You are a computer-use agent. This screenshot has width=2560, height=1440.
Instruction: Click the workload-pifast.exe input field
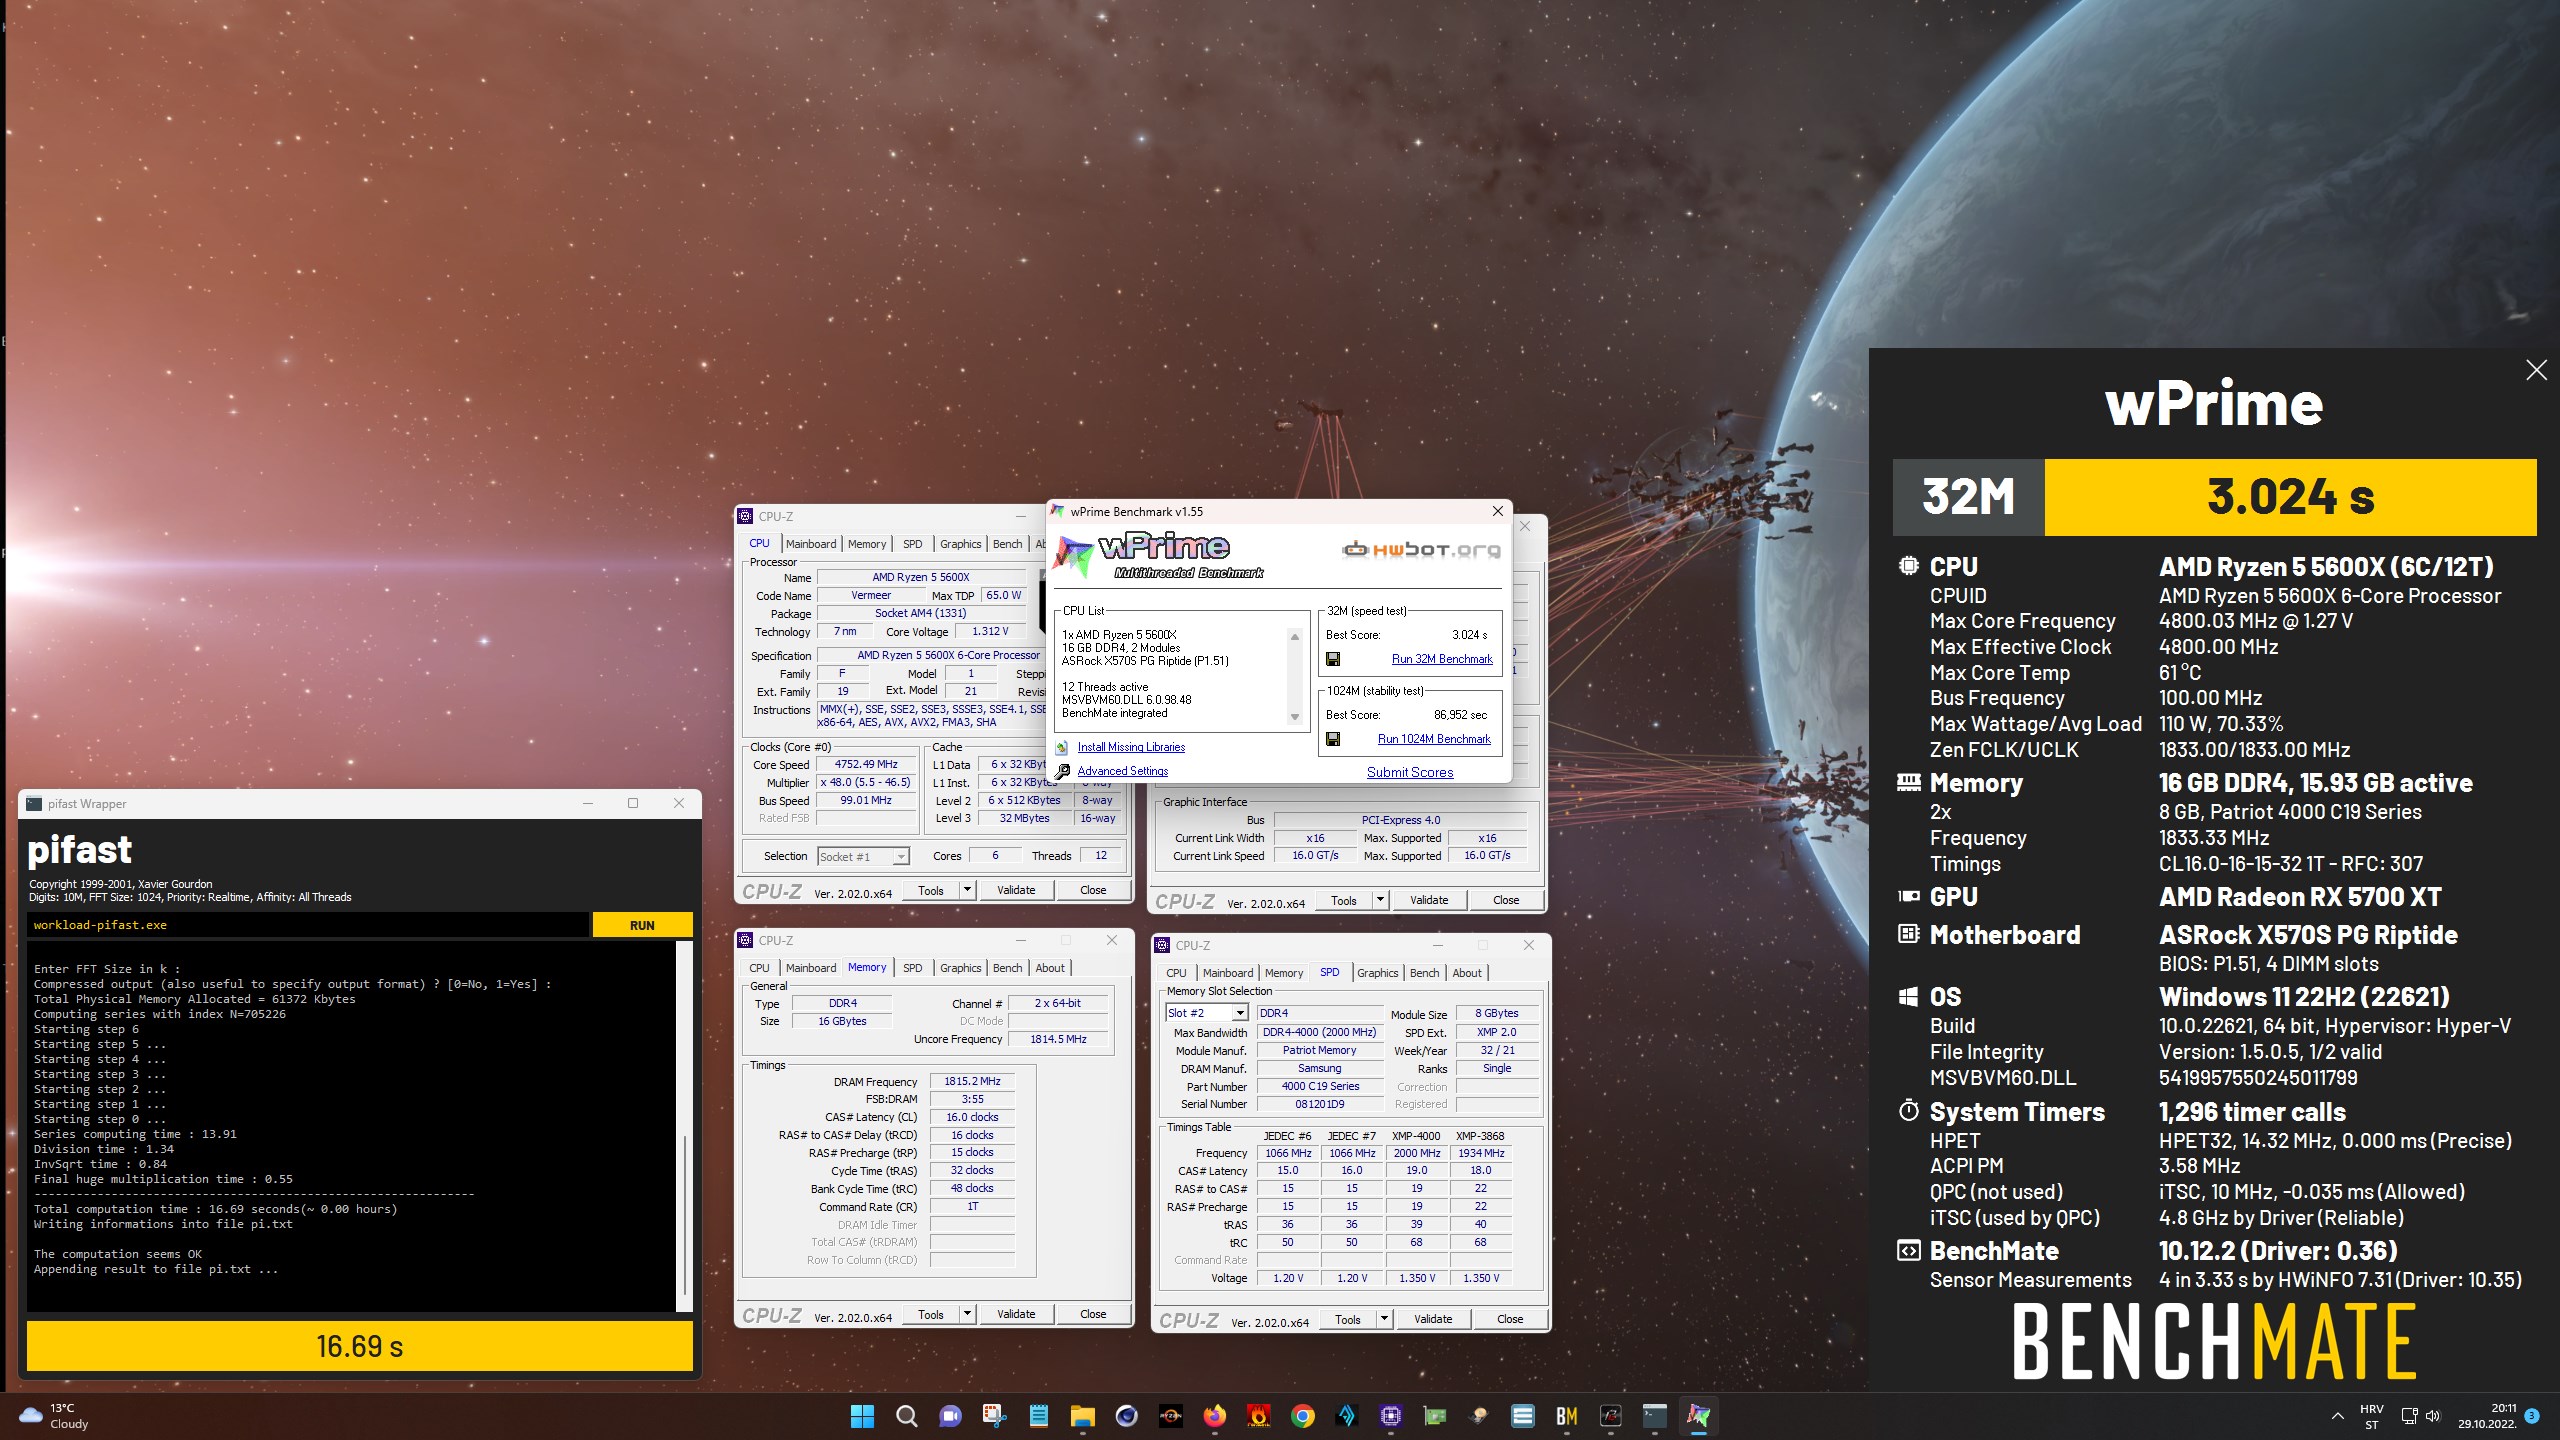pyautogui.click(x=308, y=925)
